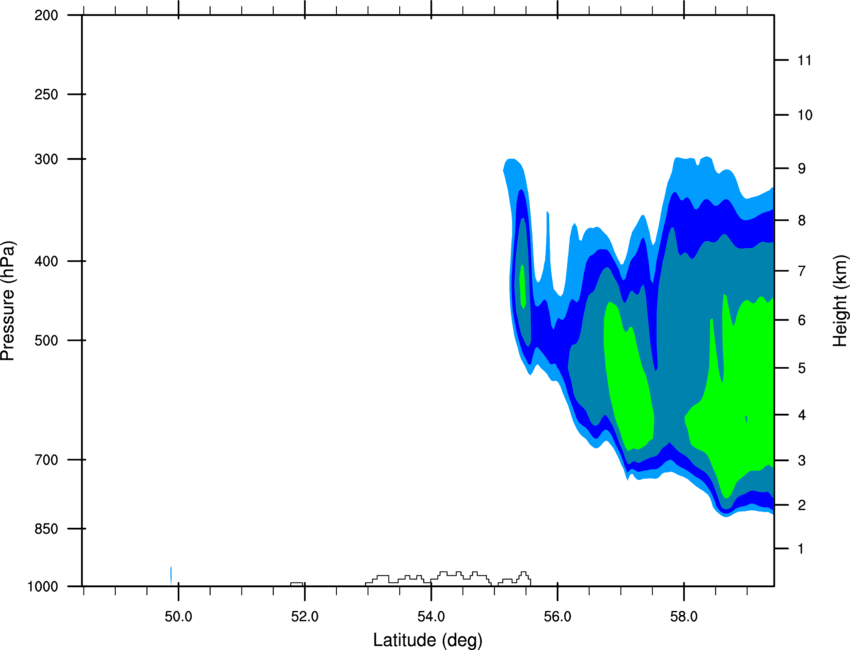Click the Latitude (deg) axis title

click(427, 640)
